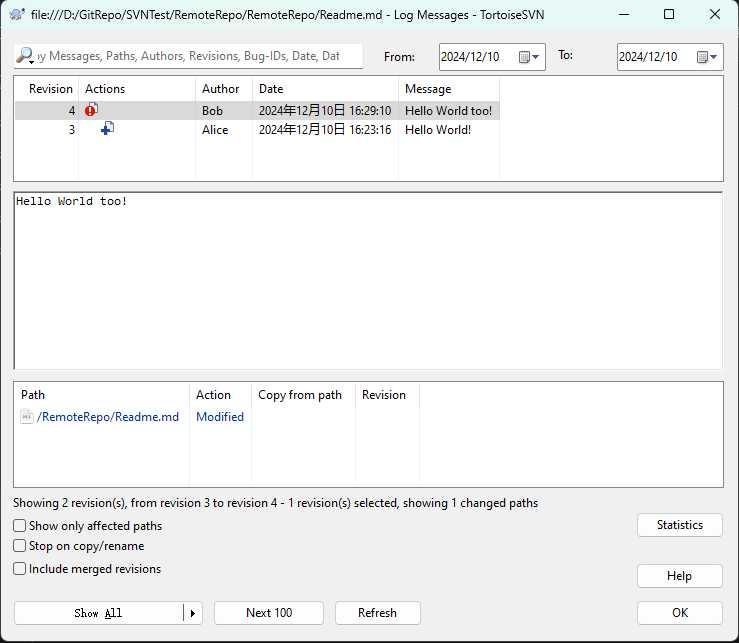Click the OK button

coord(680,613)
